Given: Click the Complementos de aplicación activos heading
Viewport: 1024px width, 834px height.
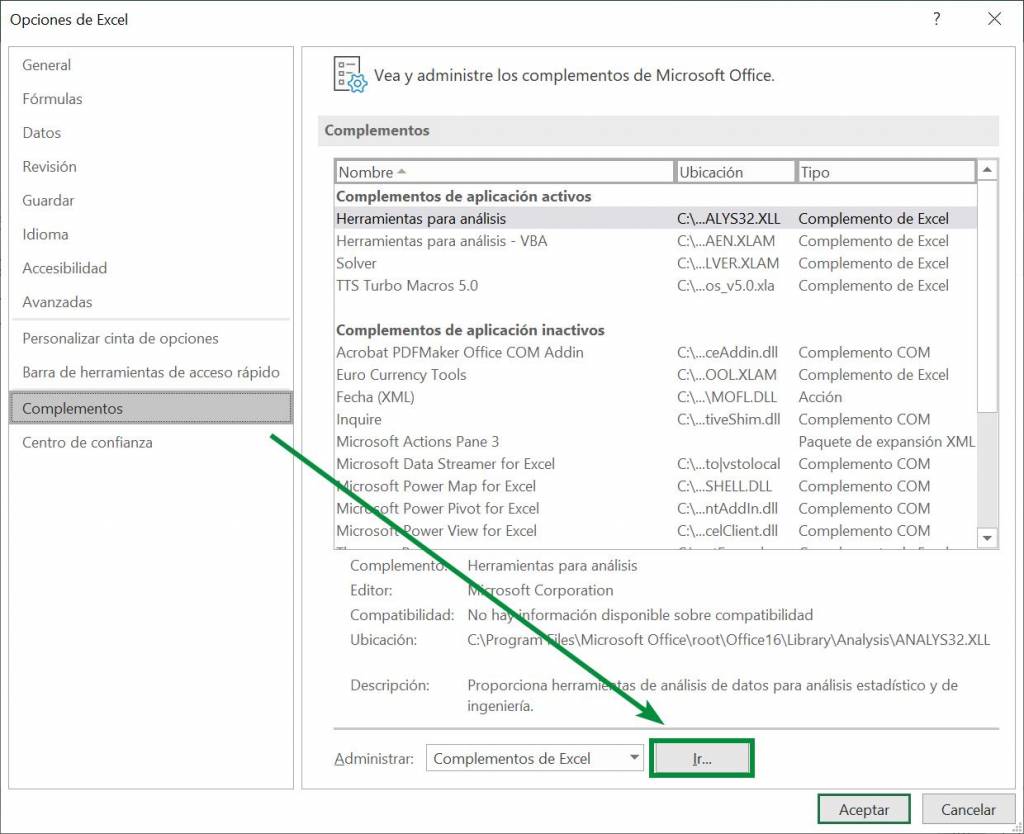Looking at the screenshot, I should click(464, 197).
